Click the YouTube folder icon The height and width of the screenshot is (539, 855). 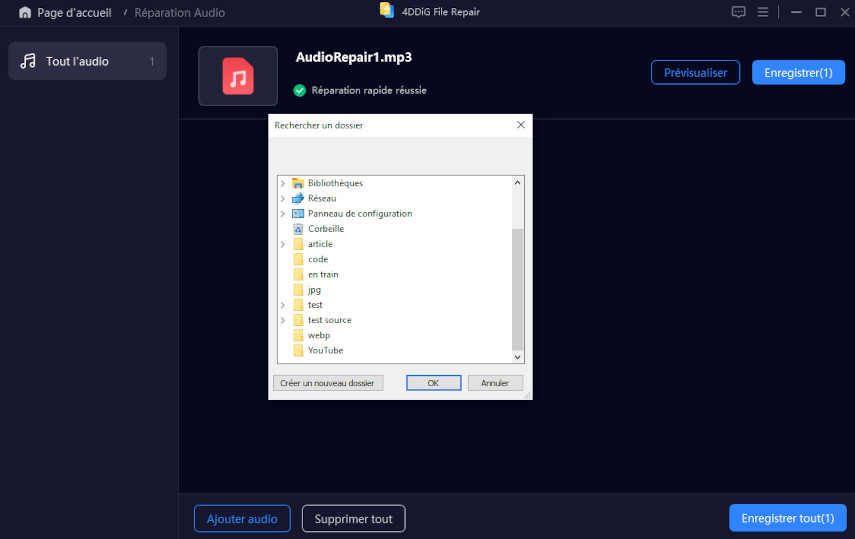pyautogui.click(x=298, y=351)
